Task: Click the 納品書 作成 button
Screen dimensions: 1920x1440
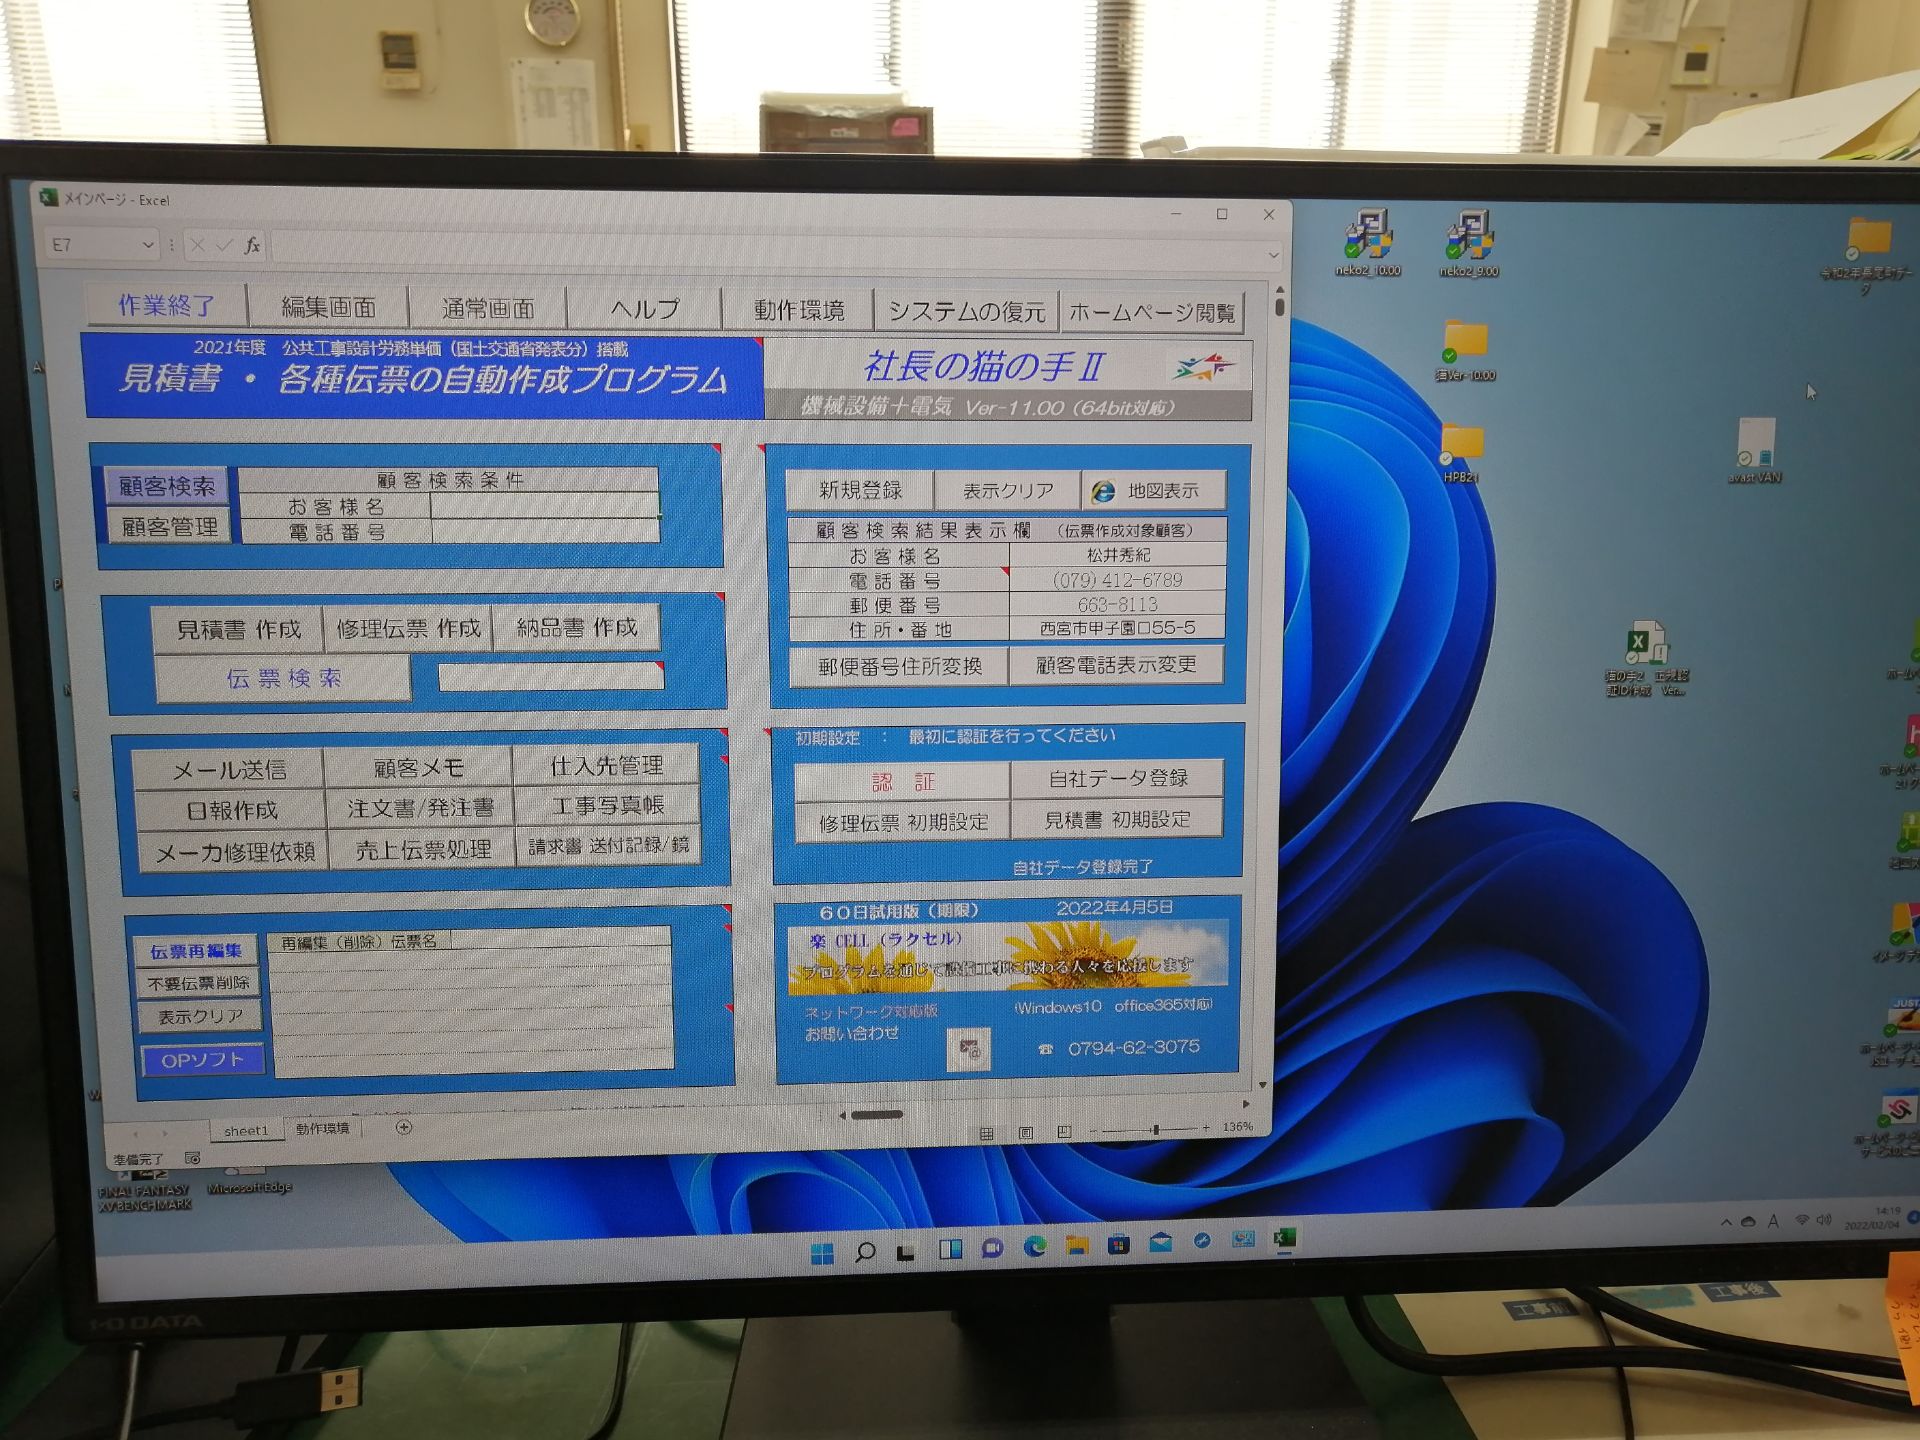Action: click(x=577, y=627)
